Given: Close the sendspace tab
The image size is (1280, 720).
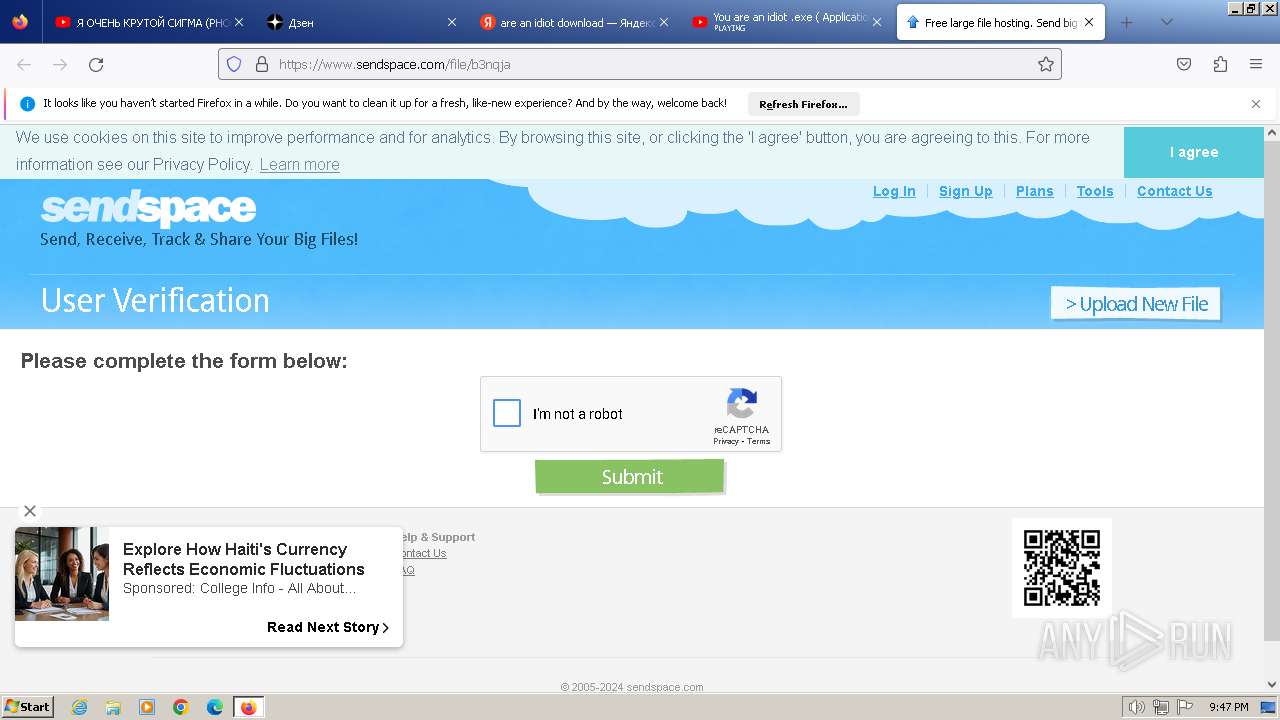Looking at the screenshot, I should point(1089,22).
